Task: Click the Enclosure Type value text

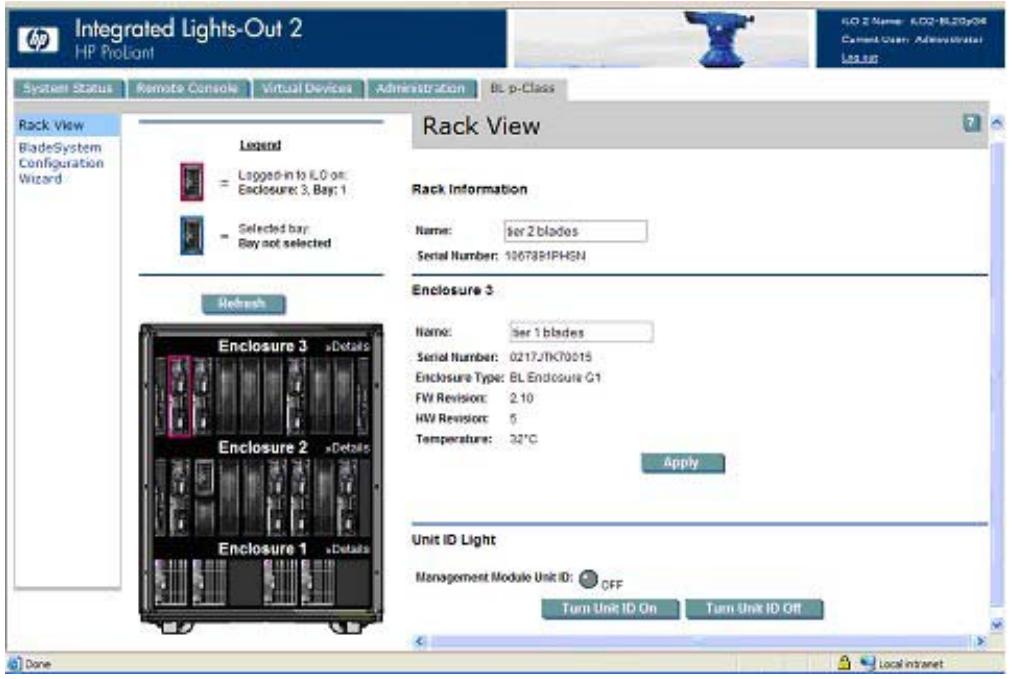Action: 555,378
